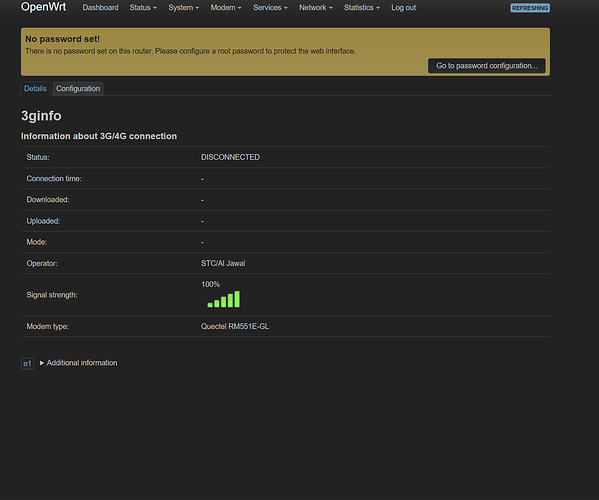Screen dimensions: 599x500
Task: Click the Quectel RM551E-GL modem type
Action: [235, 326]
